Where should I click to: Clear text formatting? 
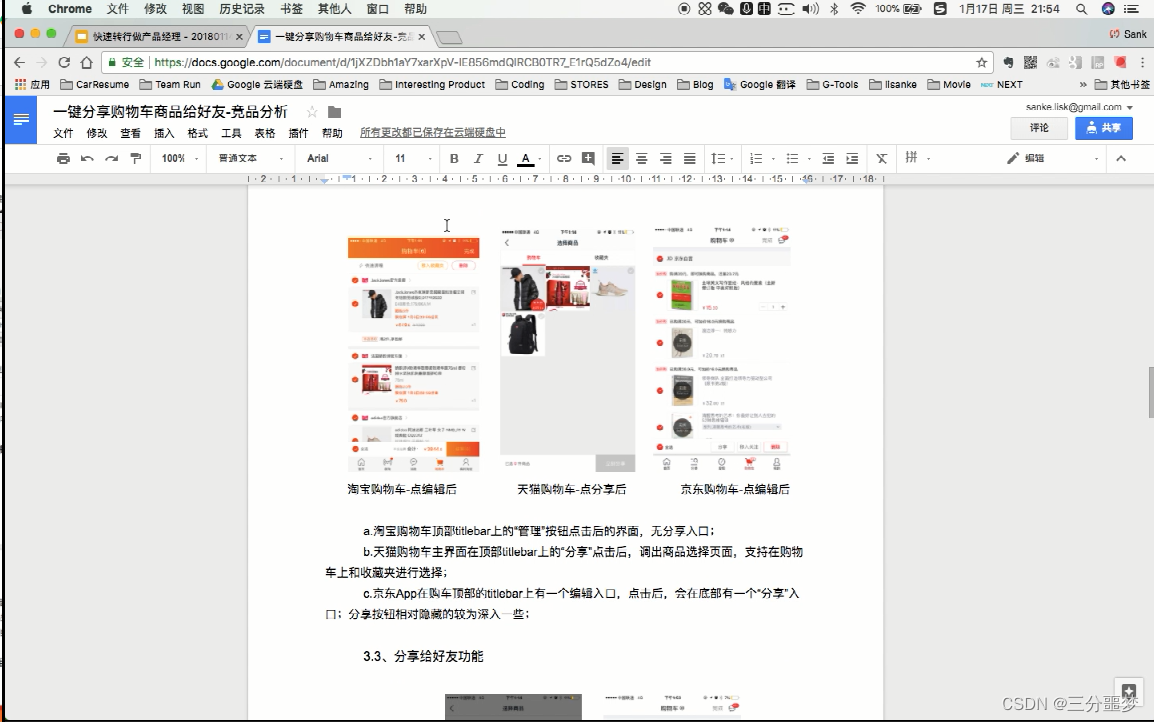882,158
